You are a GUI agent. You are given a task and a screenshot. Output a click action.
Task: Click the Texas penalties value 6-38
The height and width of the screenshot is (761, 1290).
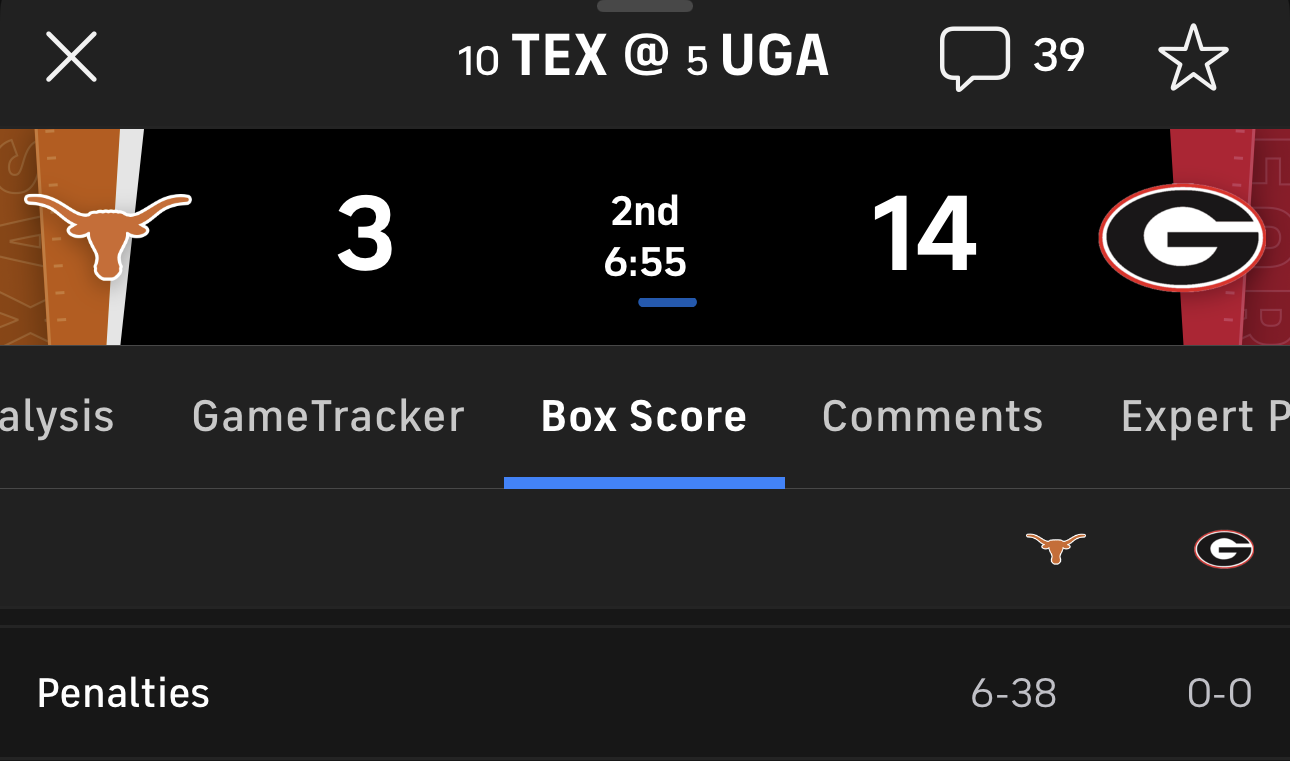pyautogui.click(x=1013, y=693)
